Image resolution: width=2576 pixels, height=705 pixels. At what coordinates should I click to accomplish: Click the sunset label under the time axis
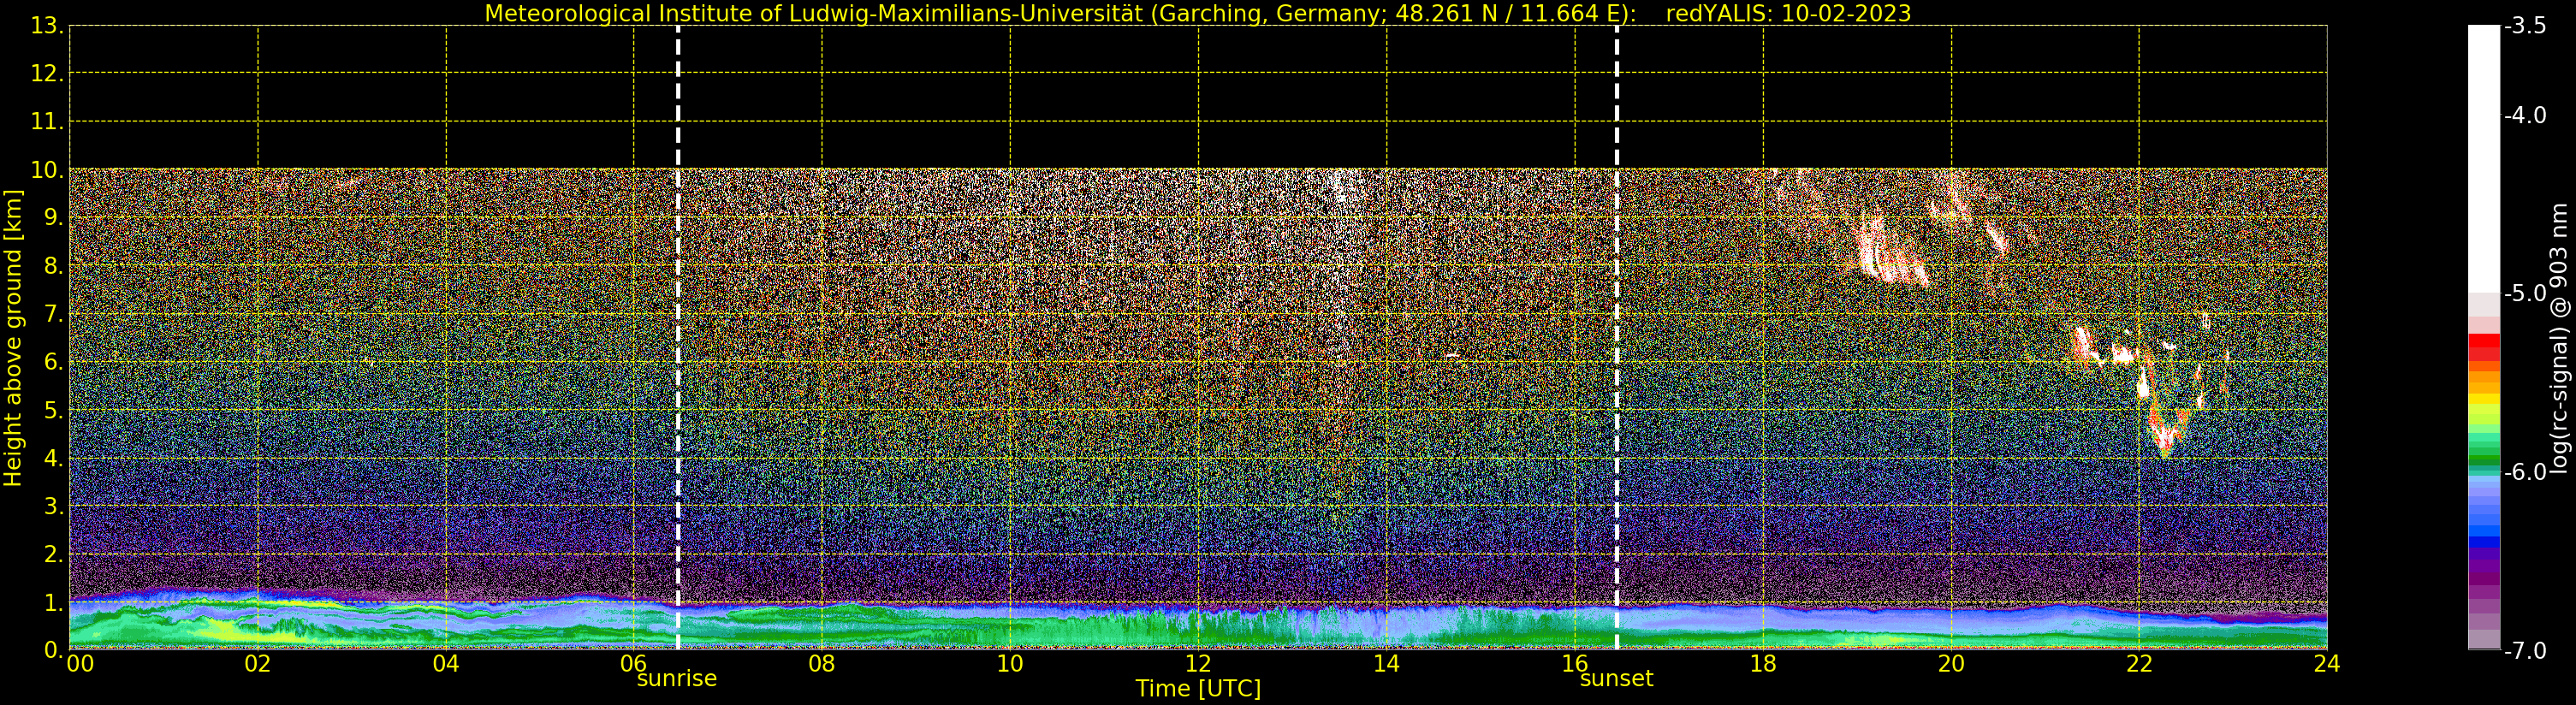pyautogui.click(x=1616, y=679)
